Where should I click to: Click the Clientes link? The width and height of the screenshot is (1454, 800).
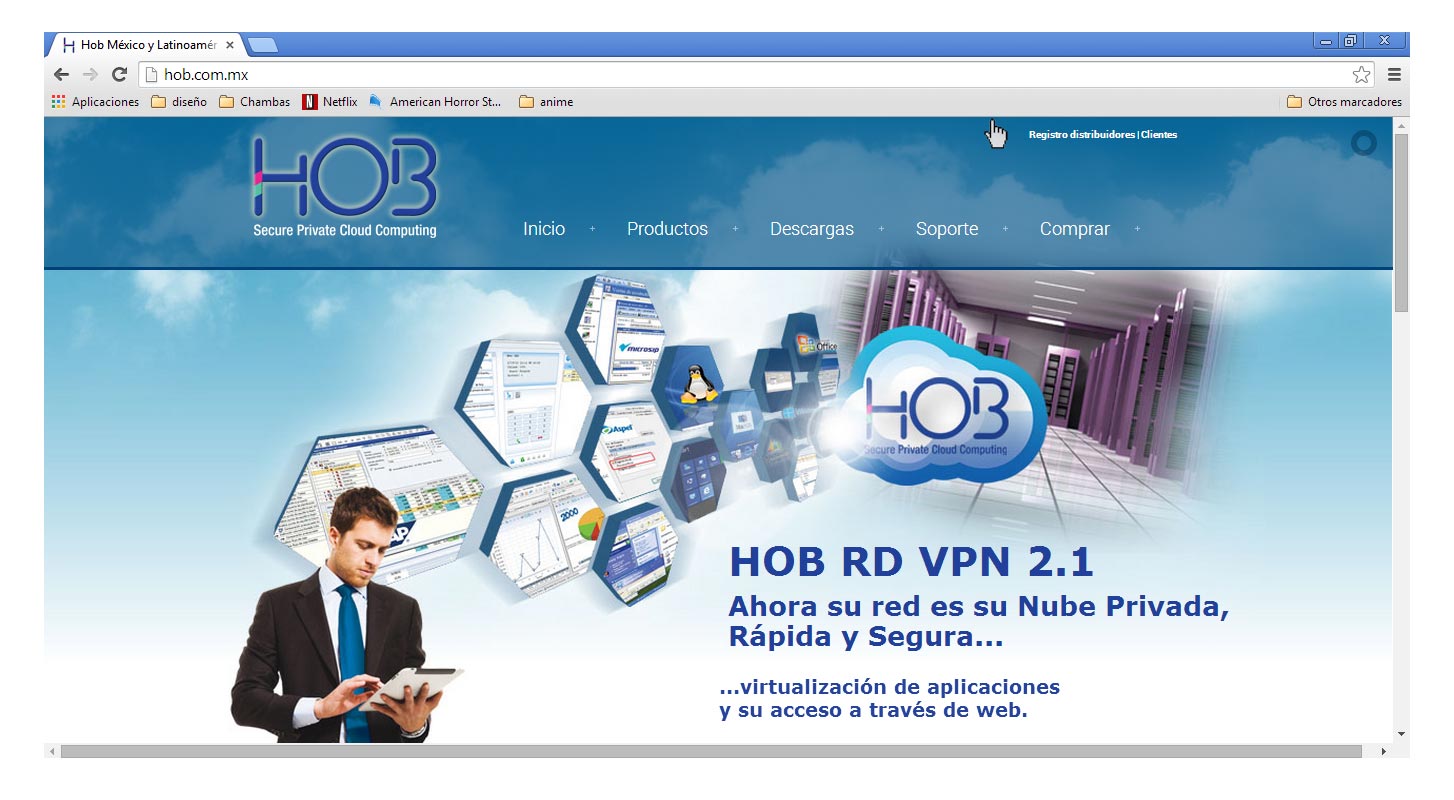1158,134
